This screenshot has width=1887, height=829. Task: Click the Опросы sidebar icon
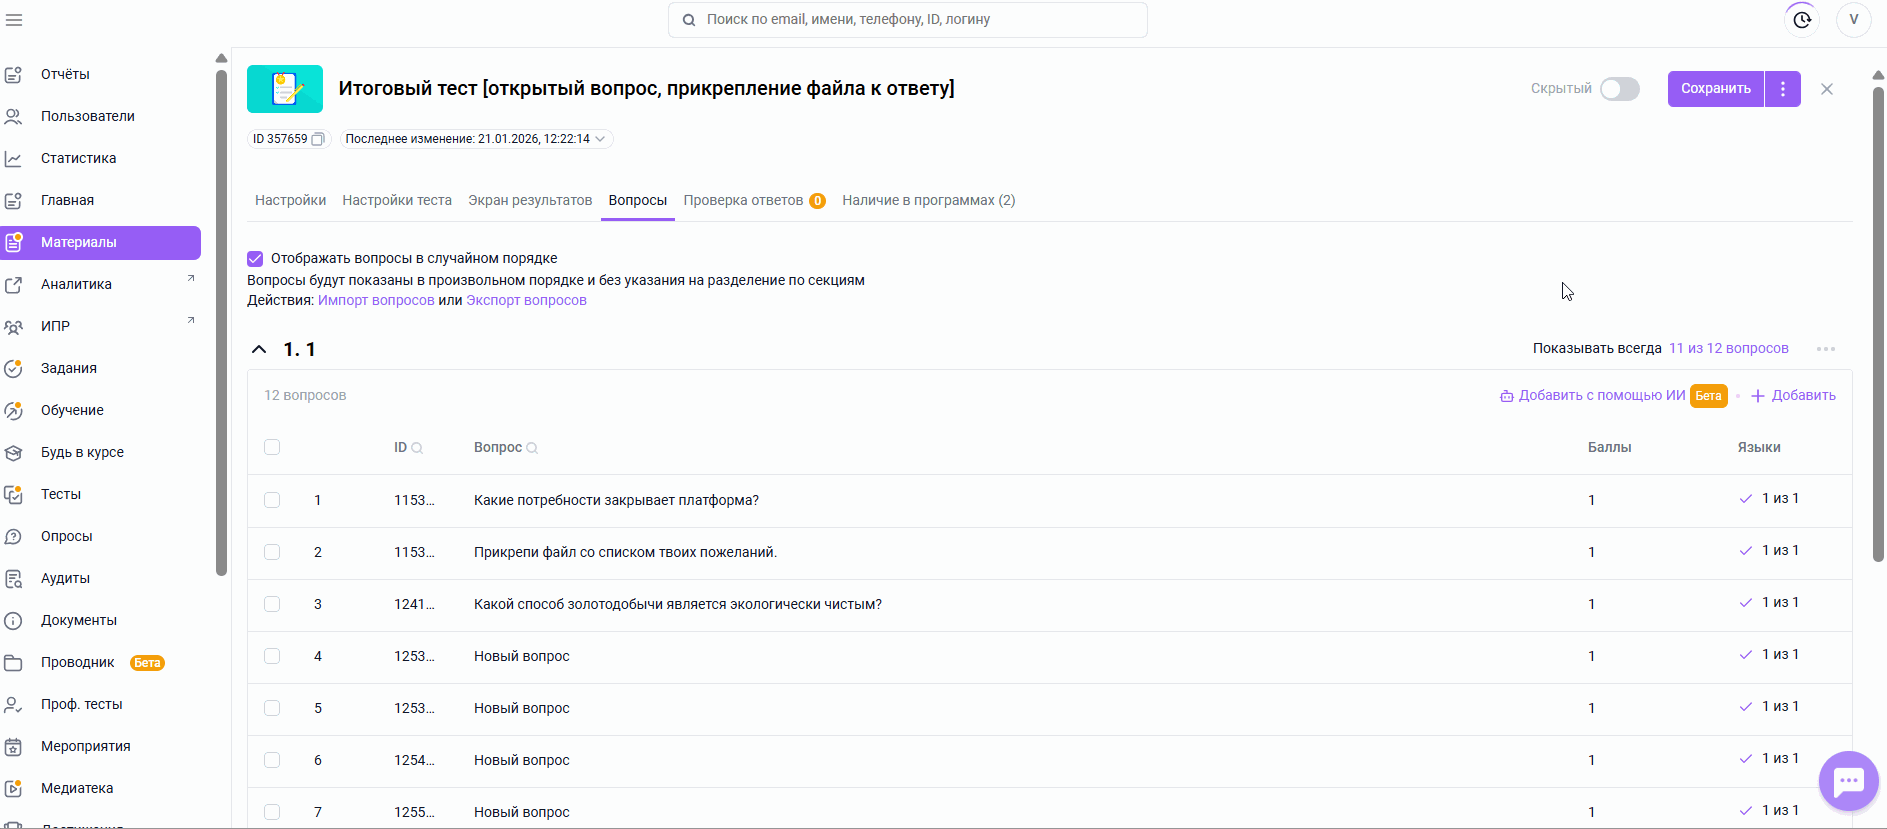coord(14,537)
